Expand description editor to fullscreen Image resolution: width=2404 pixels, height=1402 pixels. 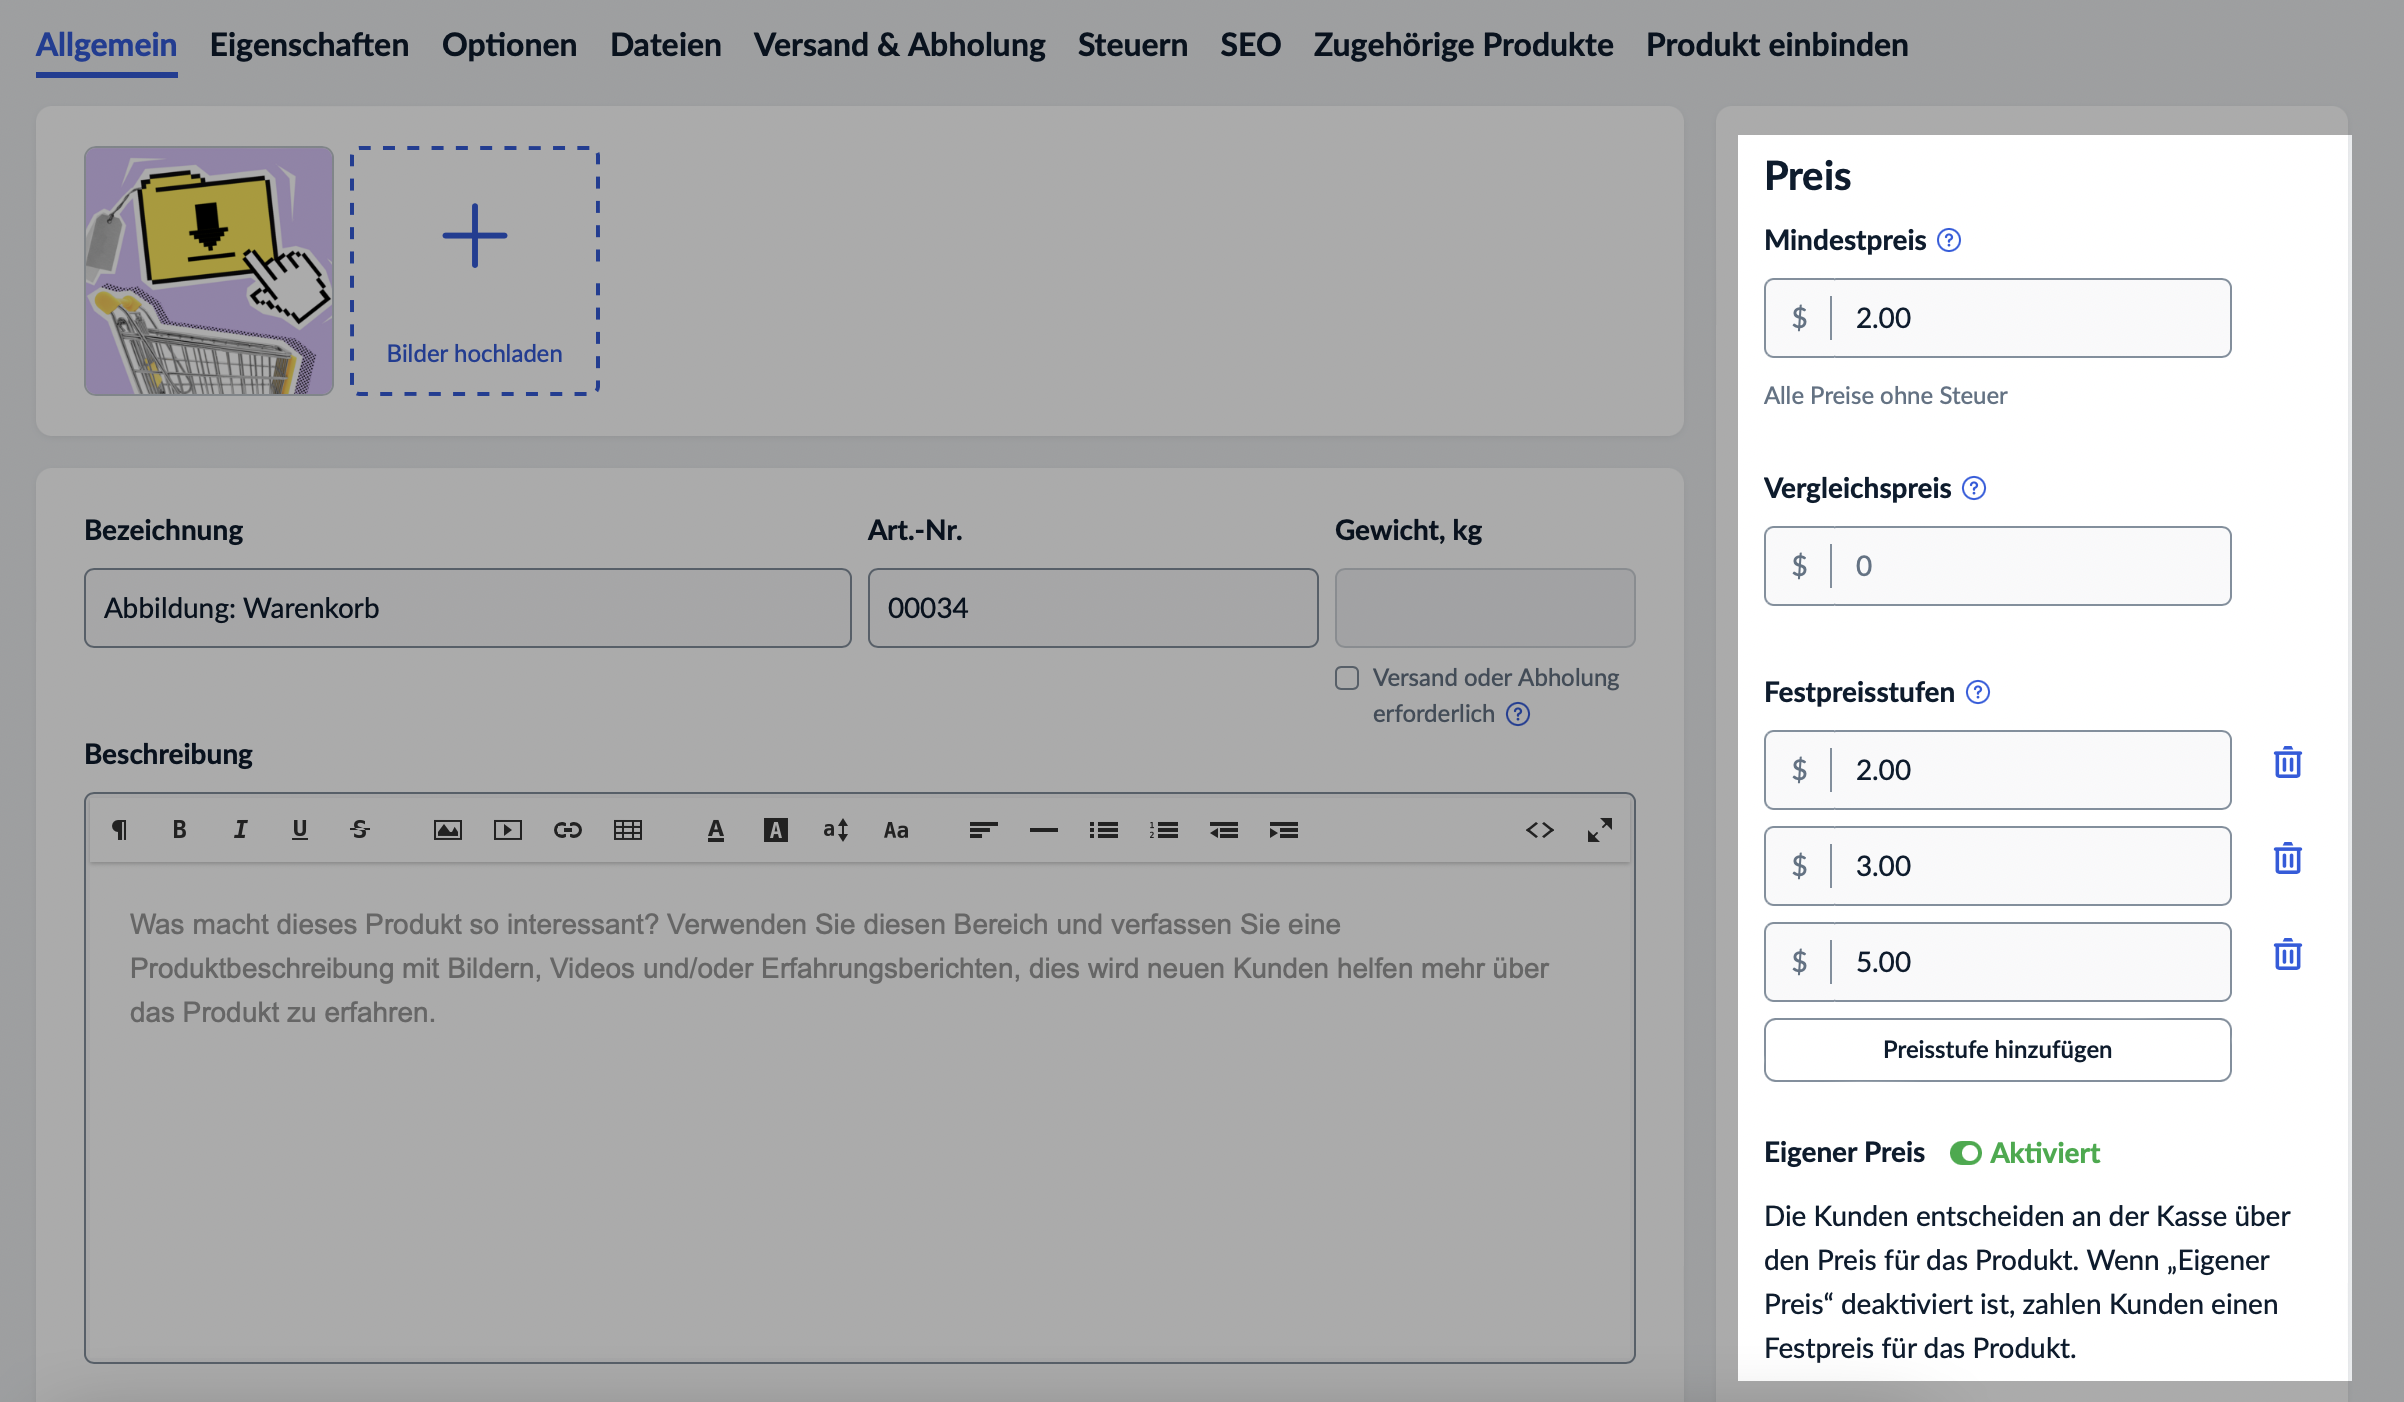click(1599, 830)
